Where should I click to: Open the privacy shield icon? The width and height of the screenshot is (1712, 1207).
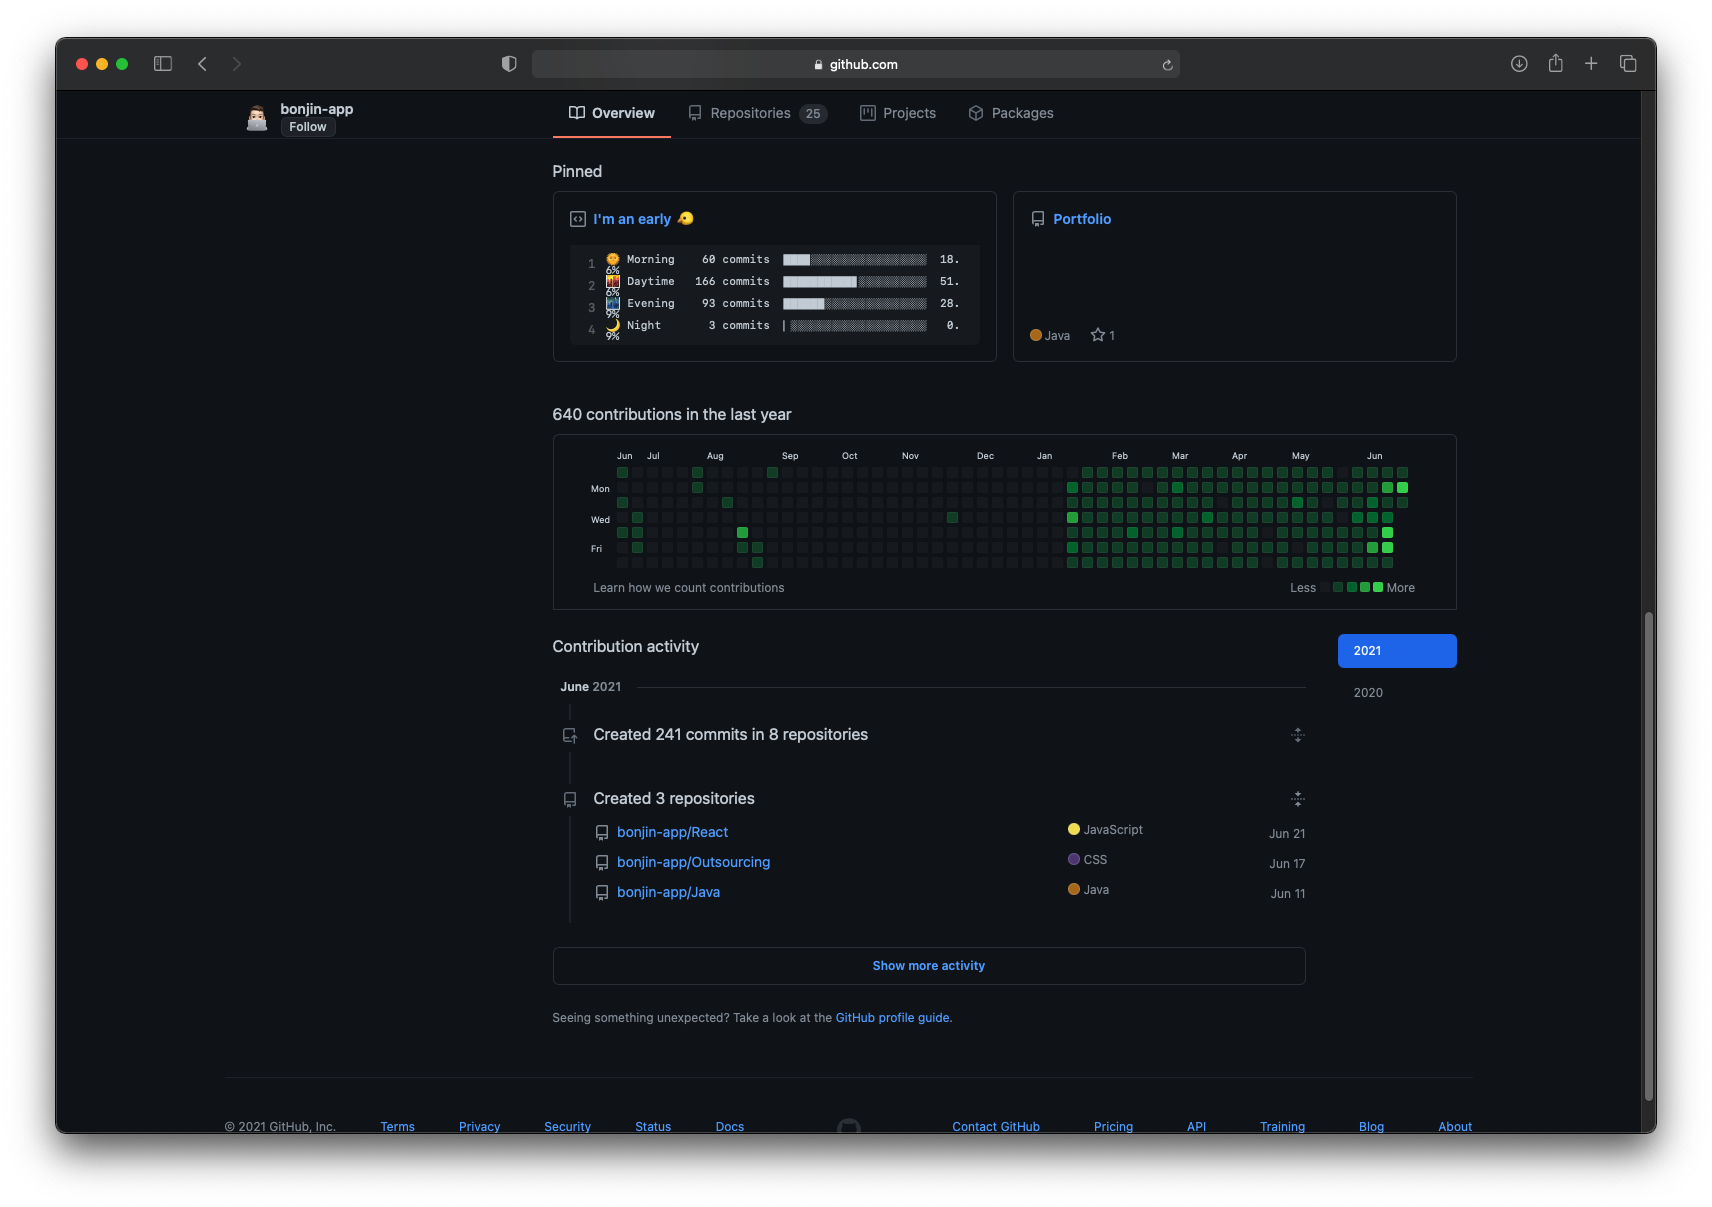click(x=509, y=64)
